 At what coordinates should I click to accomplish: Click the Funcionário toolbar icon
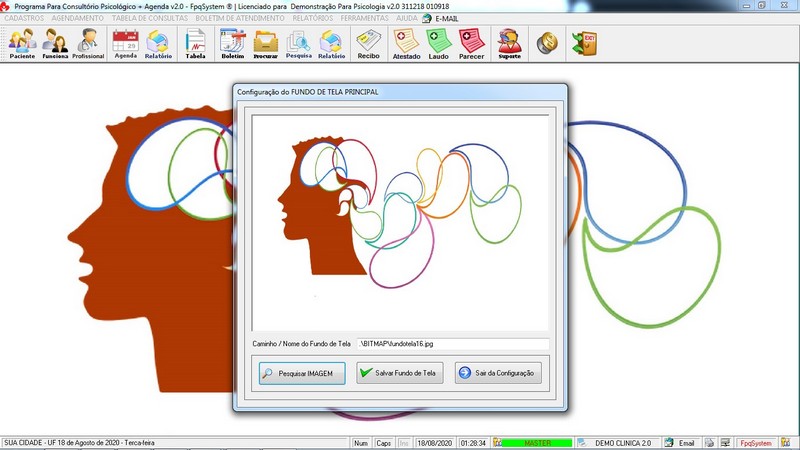coord(55,44)
